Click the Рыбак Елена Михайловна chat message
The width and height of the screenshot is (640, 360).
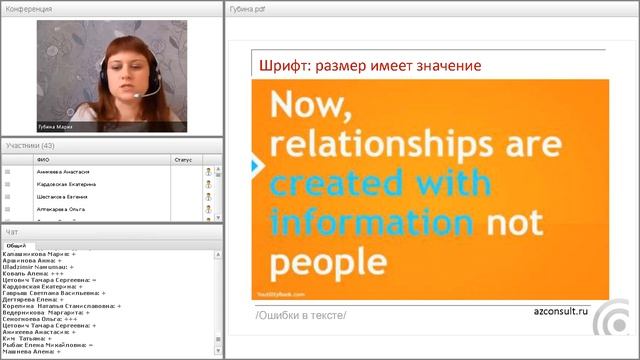pyautogui.click(x=47, y=345)
